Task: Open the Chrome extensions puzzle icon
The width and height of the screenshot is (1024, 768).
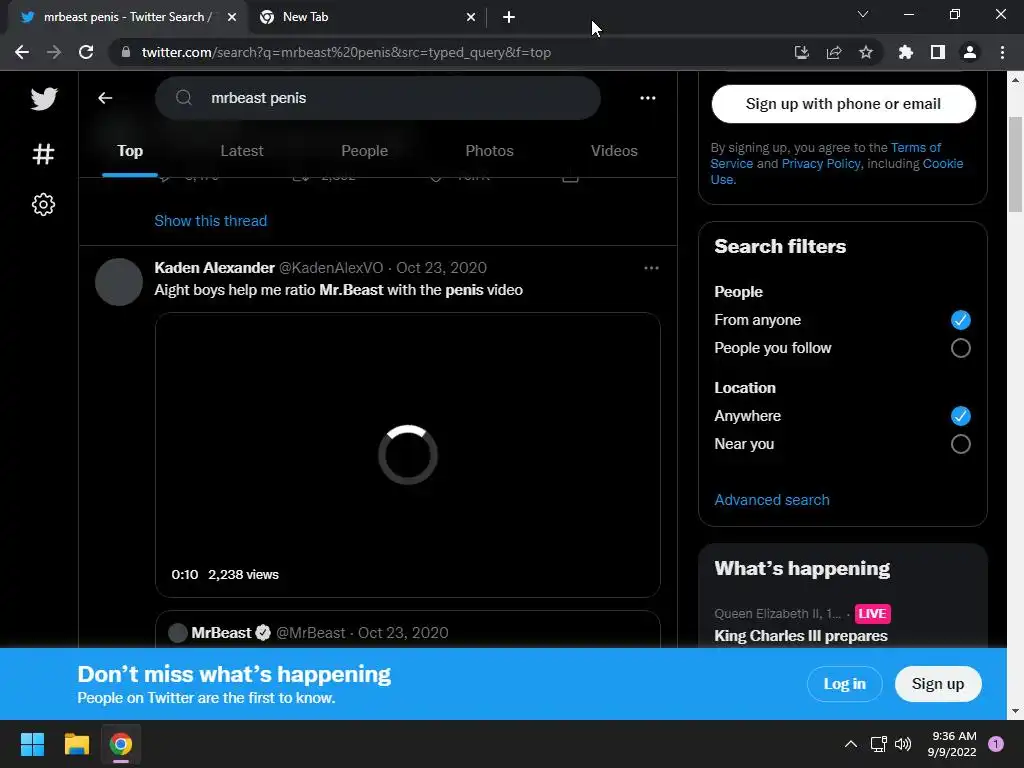Action: pyautogui.click(x=905, y=52)
